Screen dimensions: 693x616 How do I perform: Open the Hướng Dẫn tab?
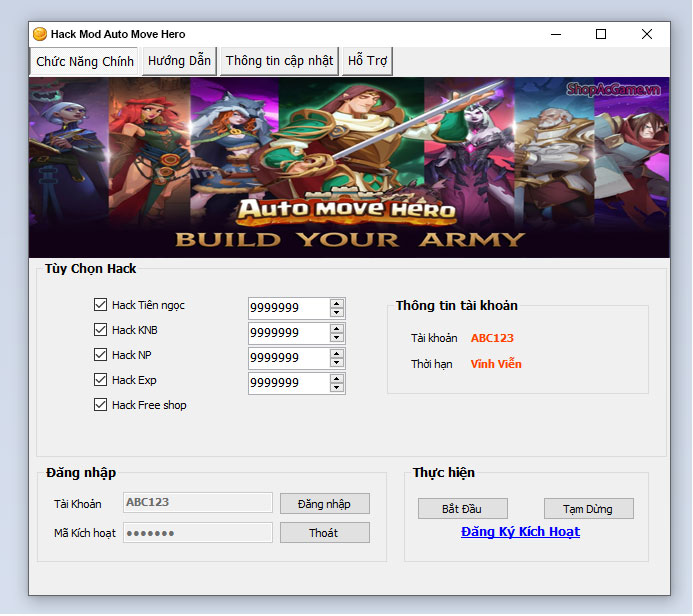click(179, 61)
